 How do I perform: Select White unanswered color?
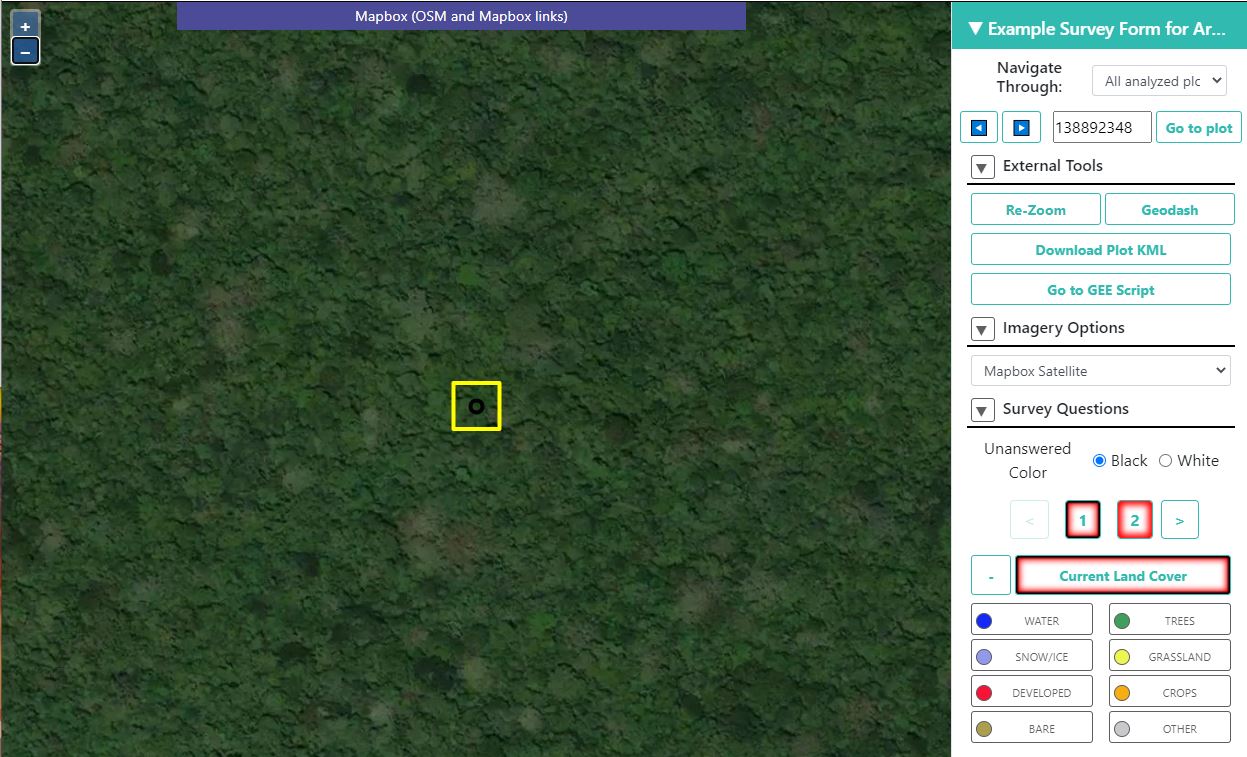click(x=1165, y=461)
